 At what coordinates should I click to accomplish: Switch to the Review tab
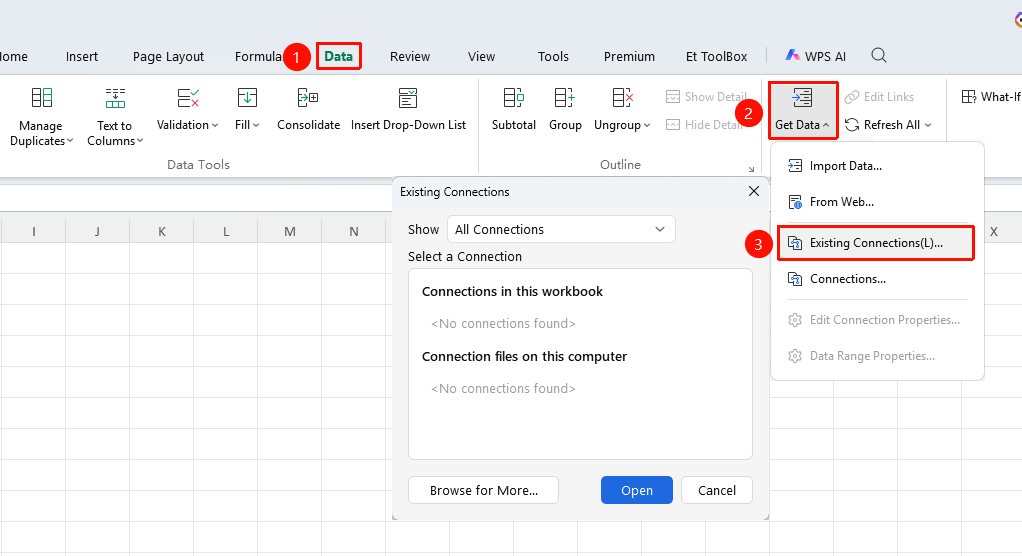coord(410,57)
